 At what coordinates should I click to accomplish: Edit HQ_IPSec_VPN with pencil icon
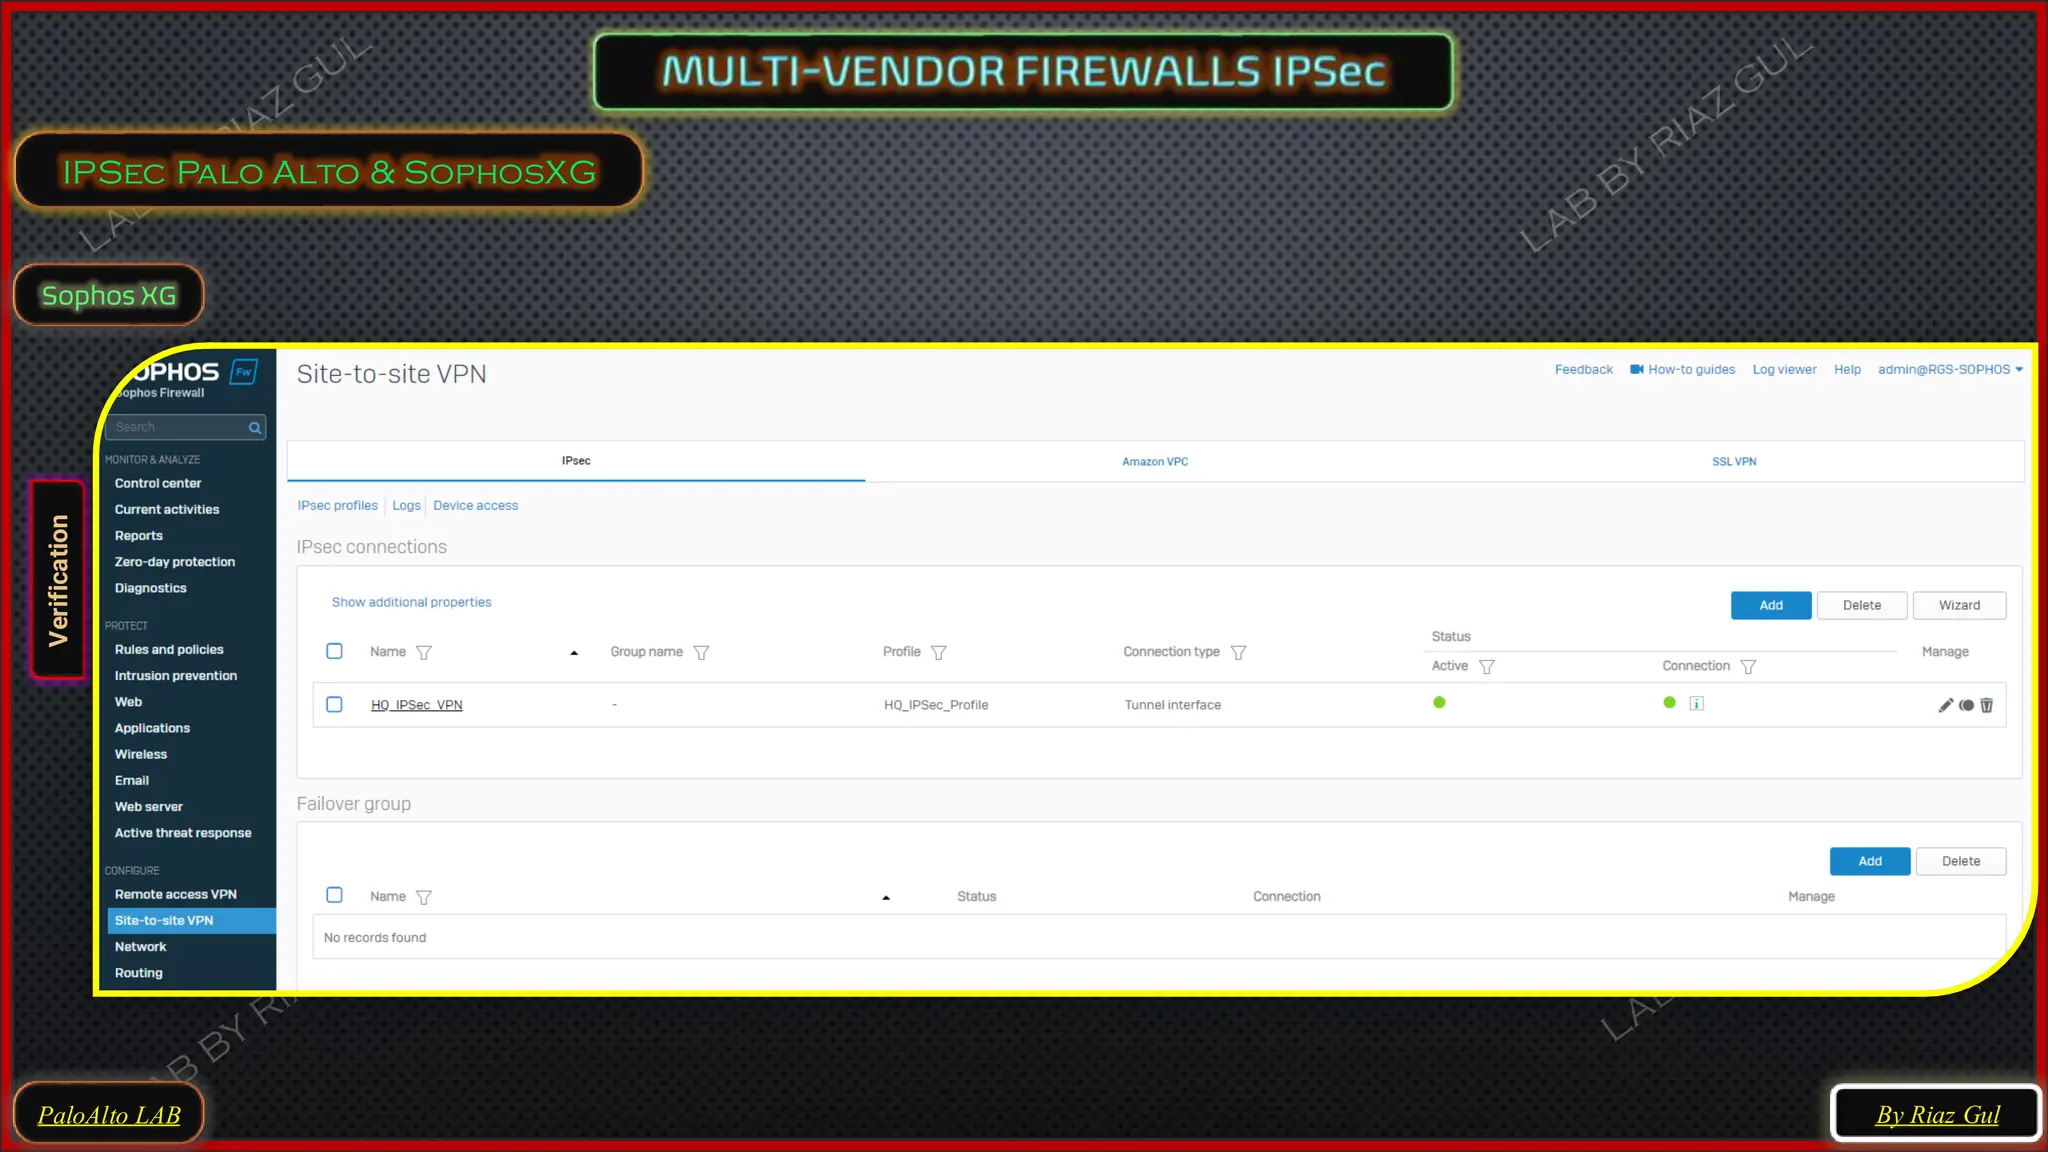[x=1945, y=705]
